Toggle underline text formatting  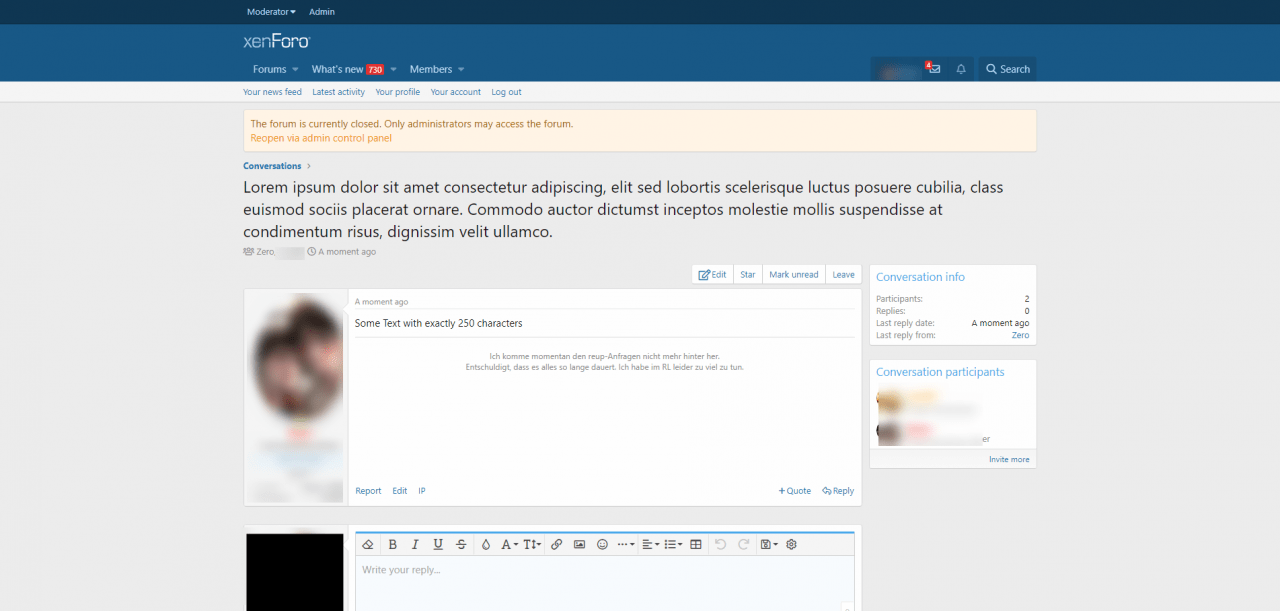438,545
